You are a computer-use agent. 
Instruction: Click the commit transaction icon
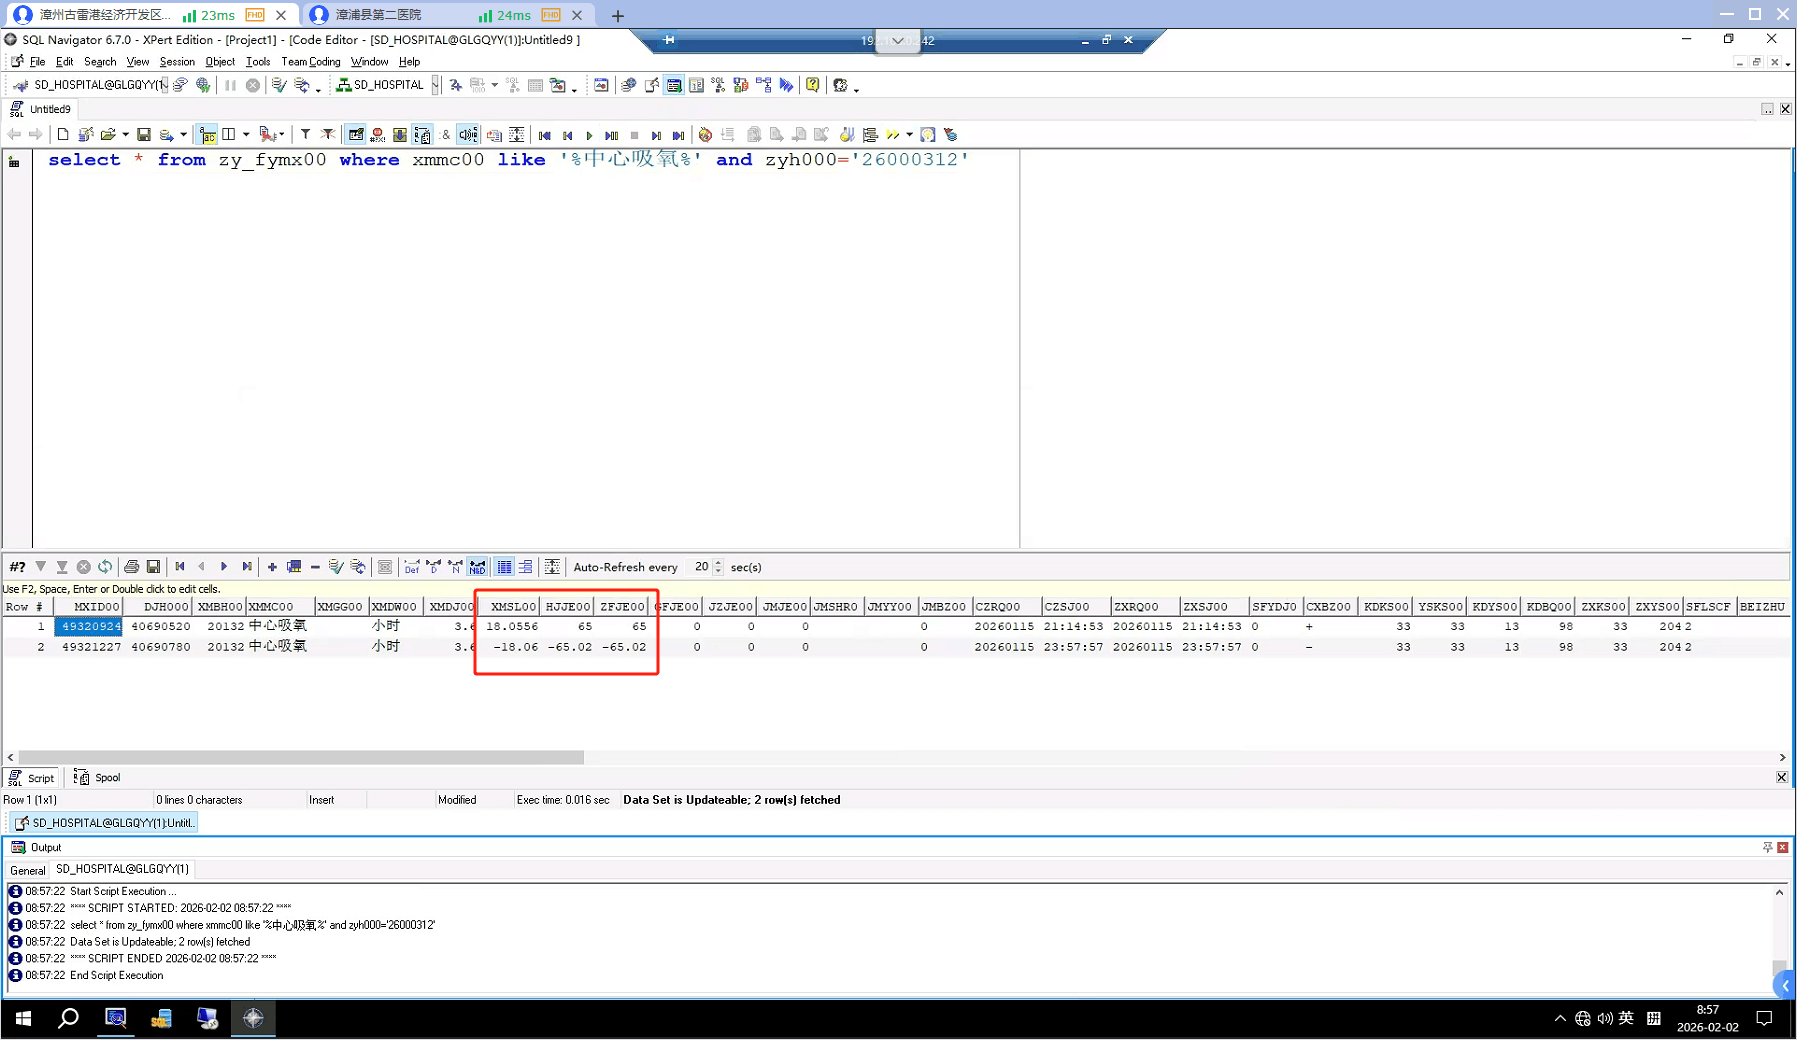point(279,85)
